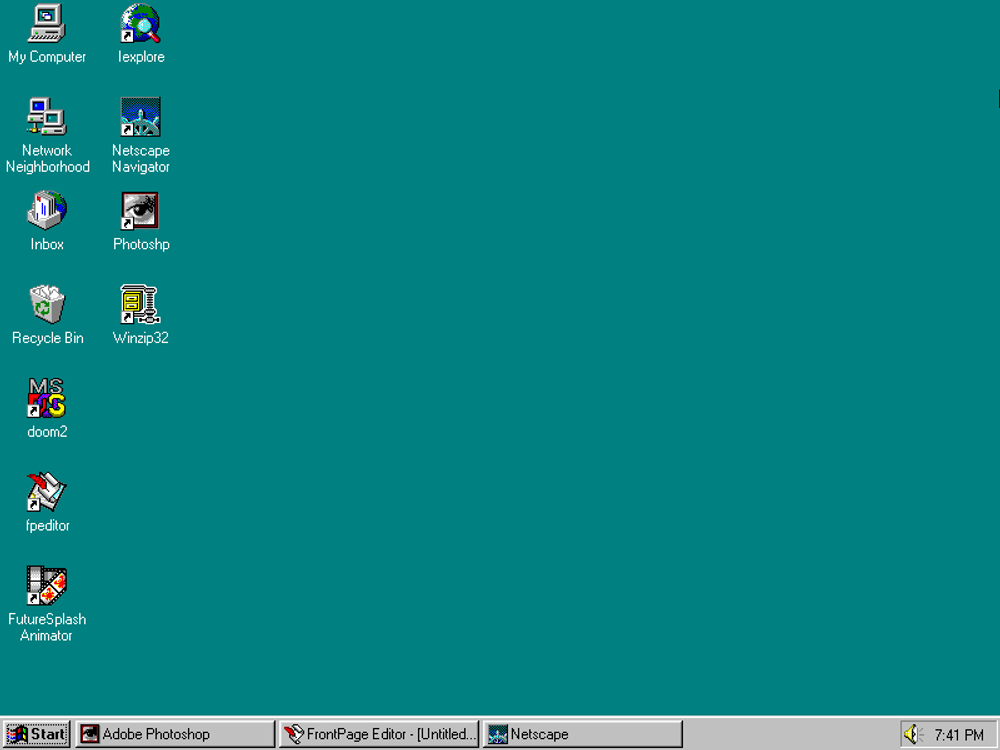1000x750 pixels.
Task: Click the Network Neighborhood icon
Action: click(47, 117)
